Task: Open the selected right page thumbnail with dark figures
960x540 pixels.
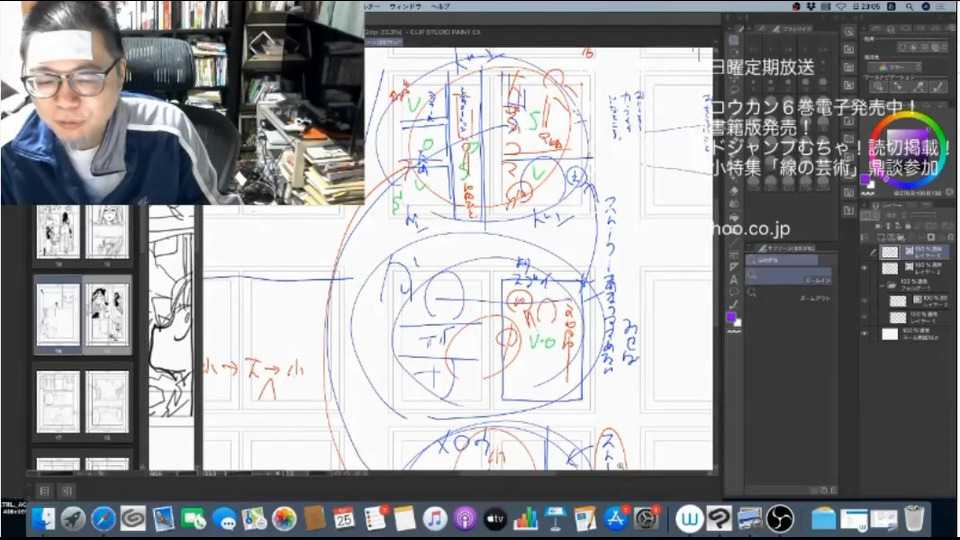Action: click(x=107, y=314)
